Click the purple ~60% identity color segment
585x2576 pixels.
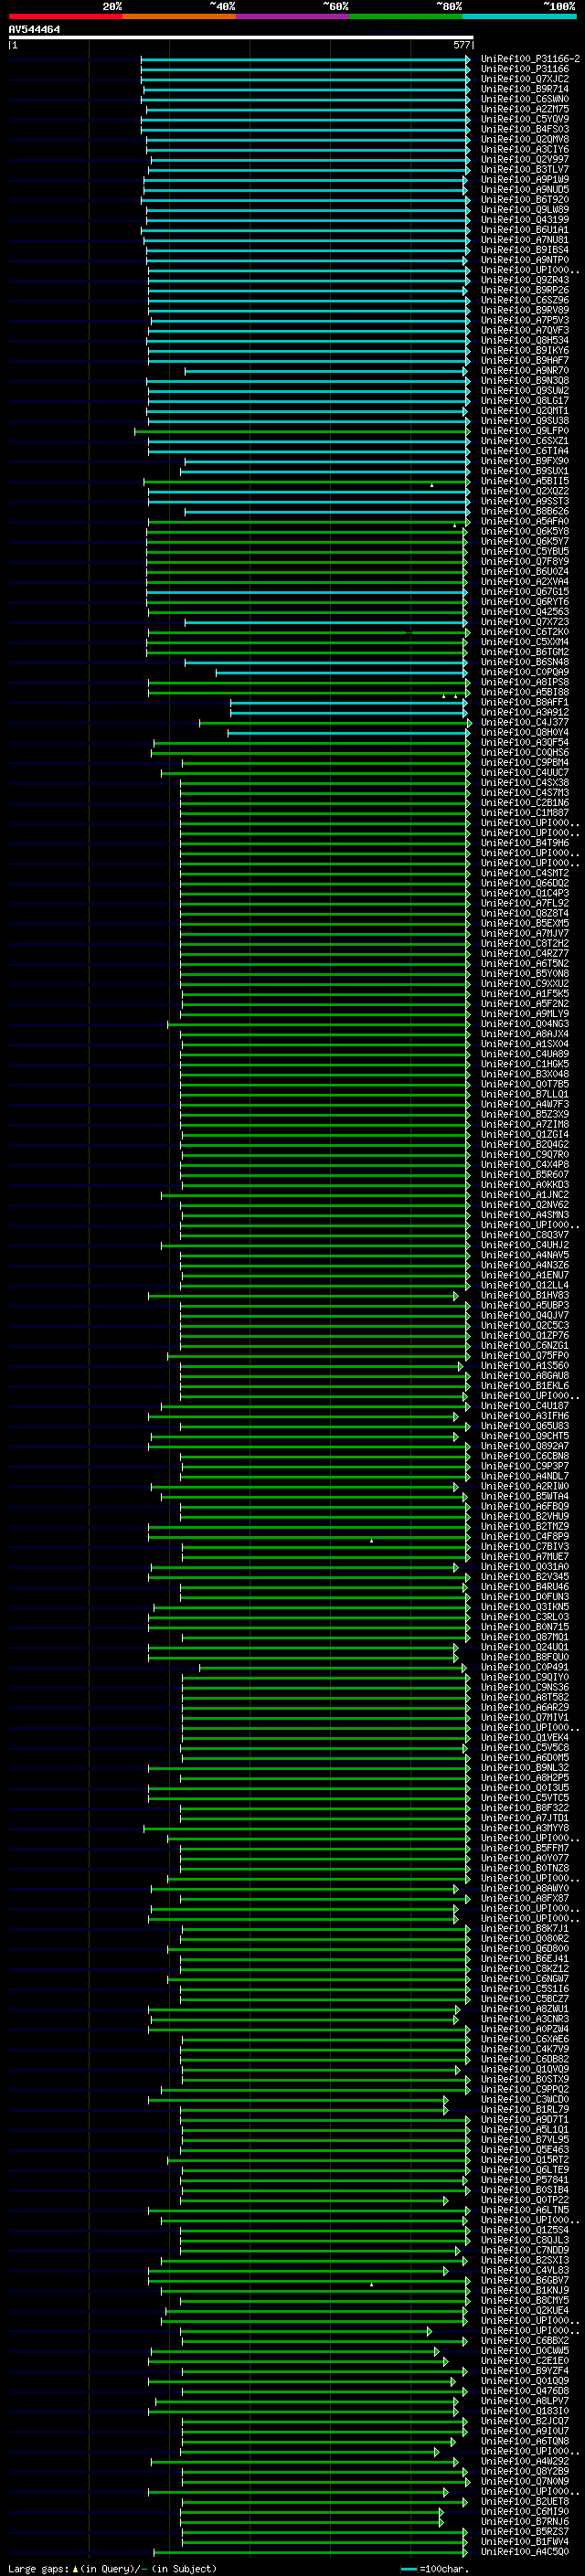tap(292, 16)
